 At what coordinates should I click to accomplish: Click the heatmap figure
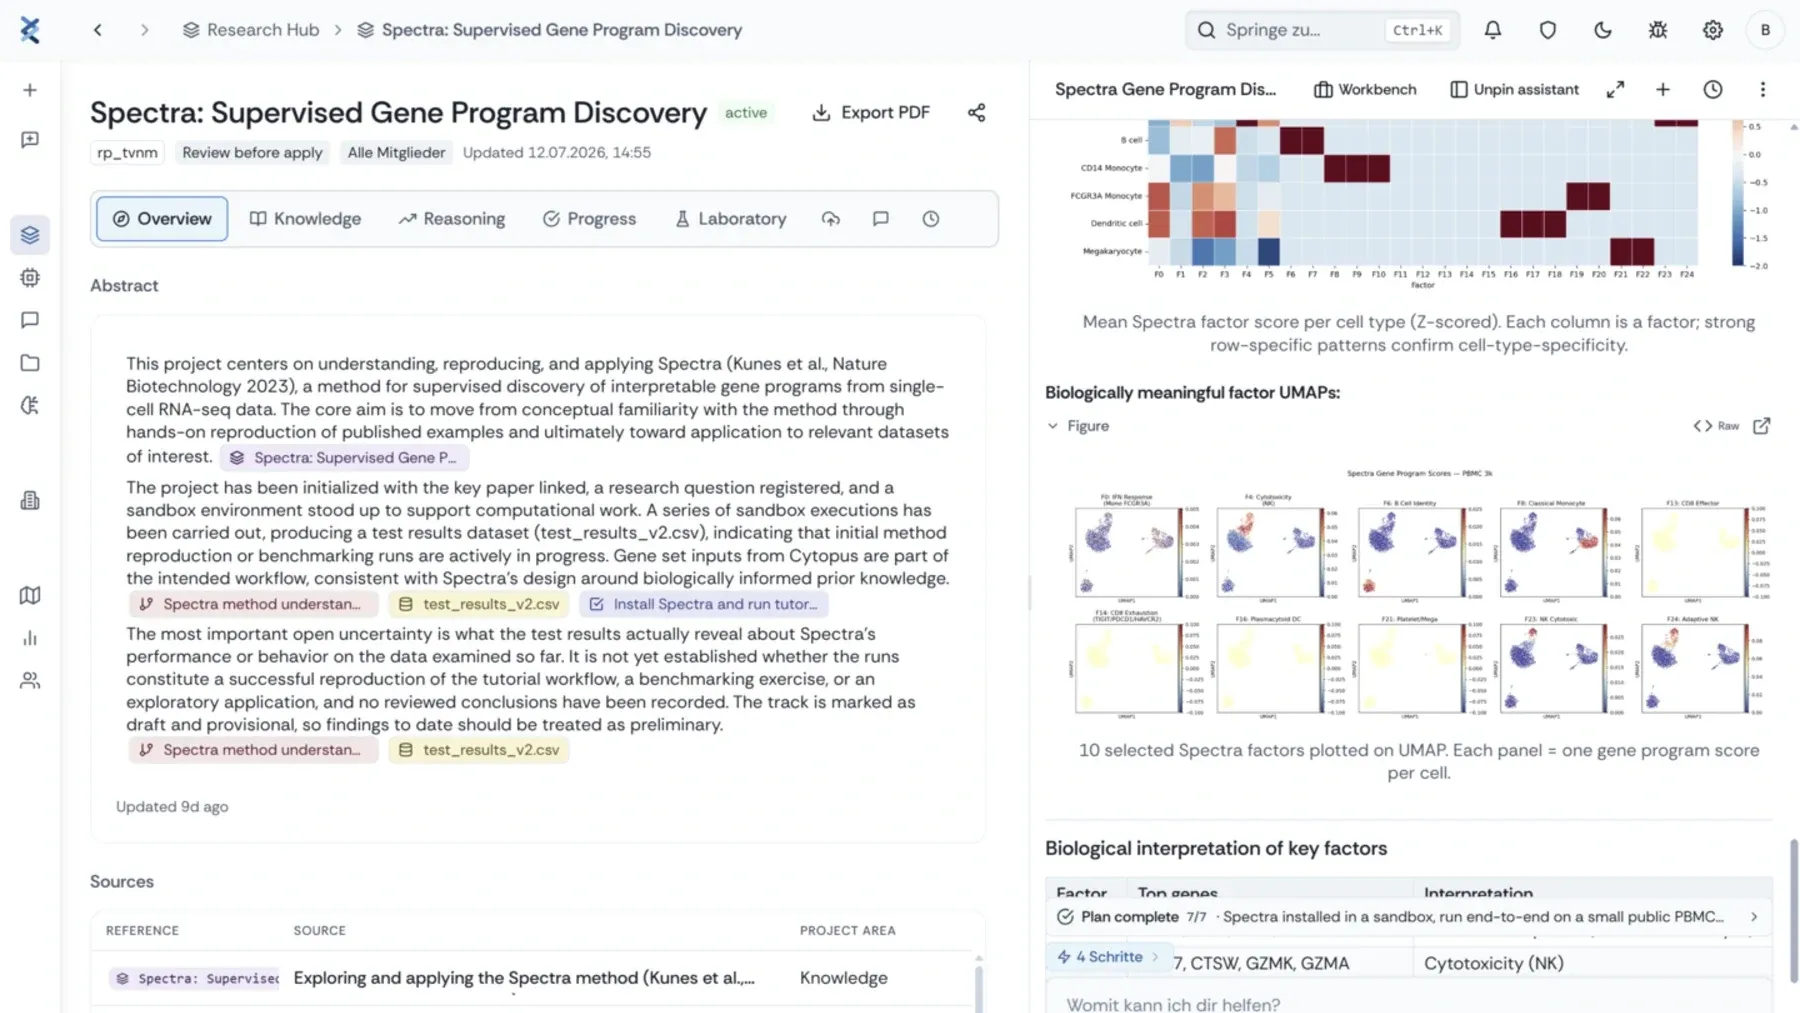(x=1419, y=203)
